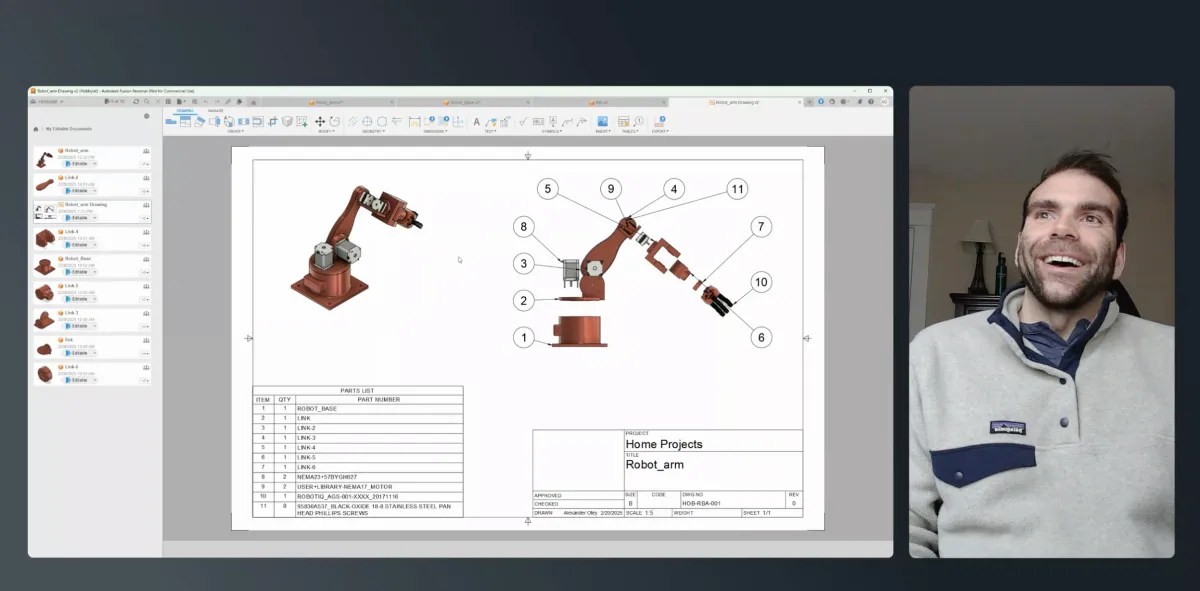
Task: Click the Parts Table tool icon
Action: (623, 122)
